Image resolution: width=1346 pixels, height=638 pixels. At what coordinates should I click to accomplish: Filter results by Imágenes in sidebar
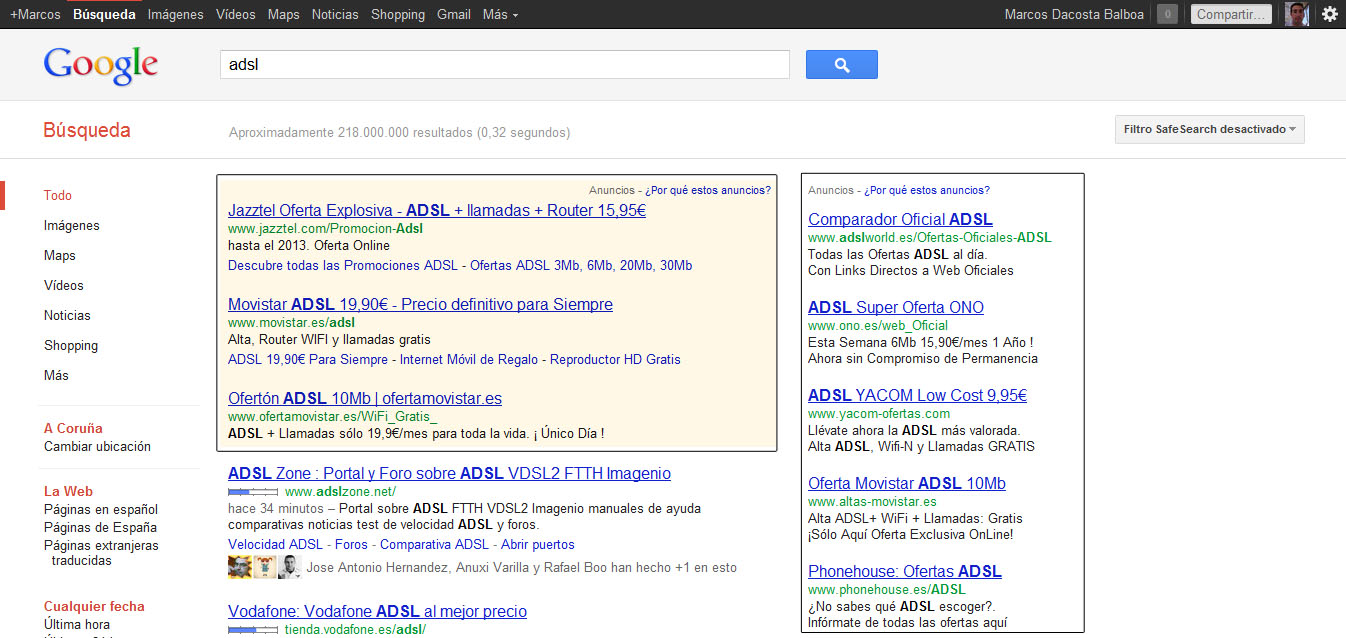(72, 225)
